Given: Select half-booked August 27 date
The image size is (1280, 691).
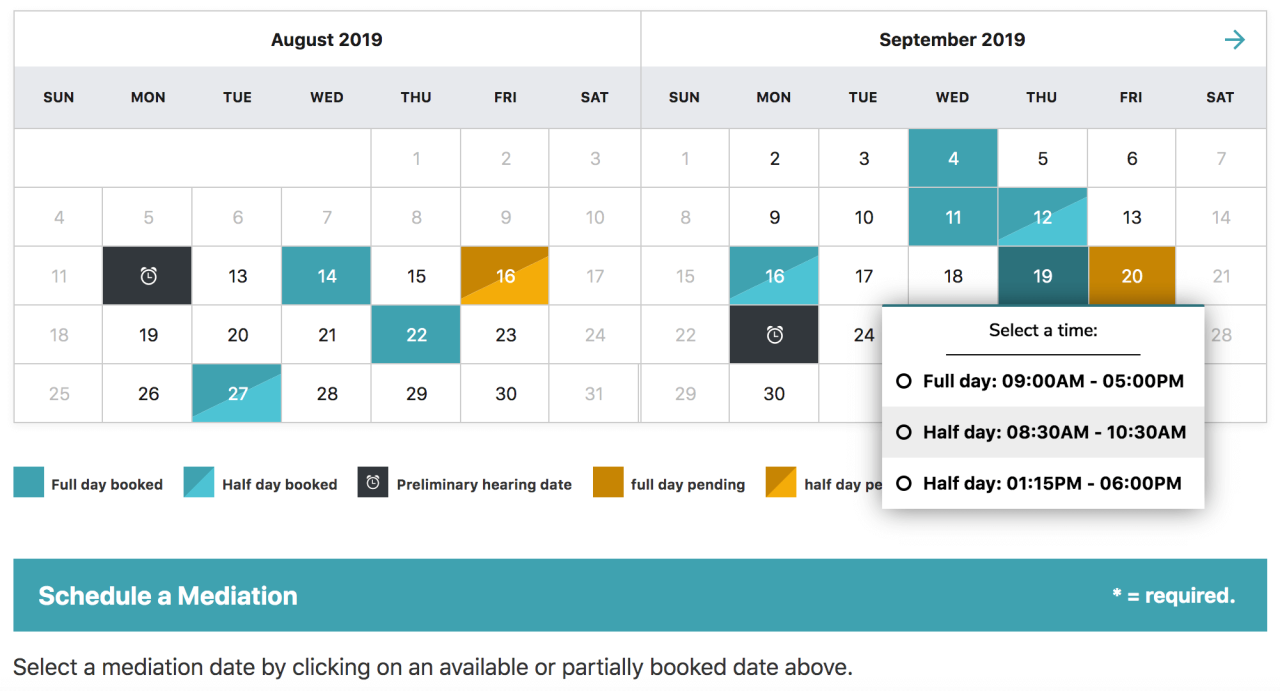Looking at the screenshot, I should pyautogui.click(x=237, y=394).
